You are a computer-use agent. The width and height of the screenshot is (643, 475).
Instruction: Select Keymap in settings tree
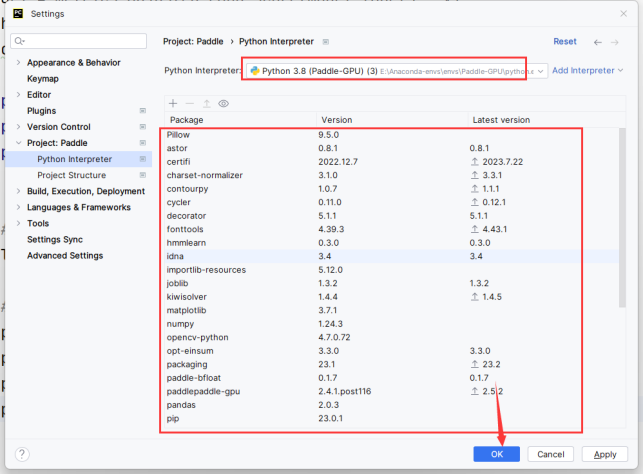pos(43,79)
